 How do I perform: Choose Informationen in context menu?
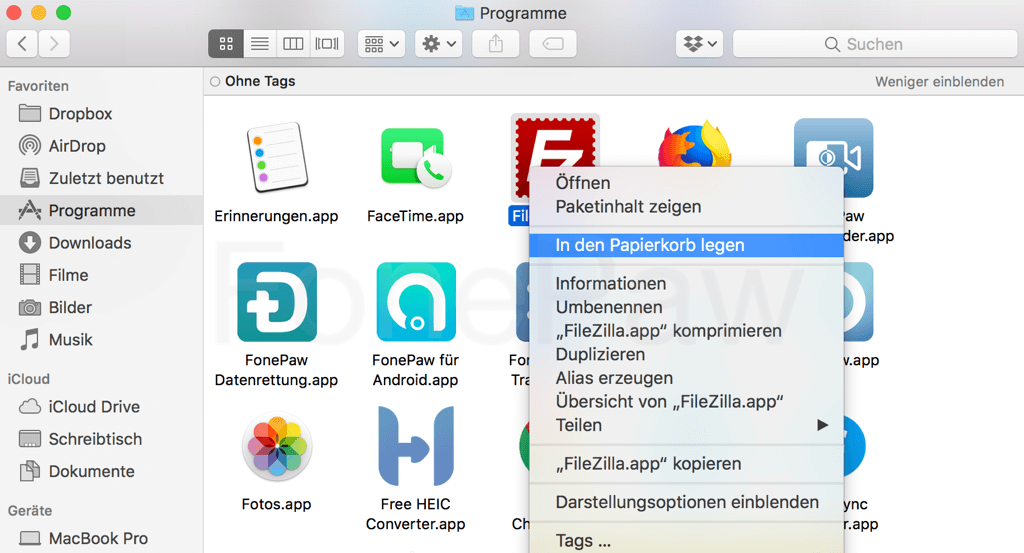pyautogui.click(x=686, y=283)
